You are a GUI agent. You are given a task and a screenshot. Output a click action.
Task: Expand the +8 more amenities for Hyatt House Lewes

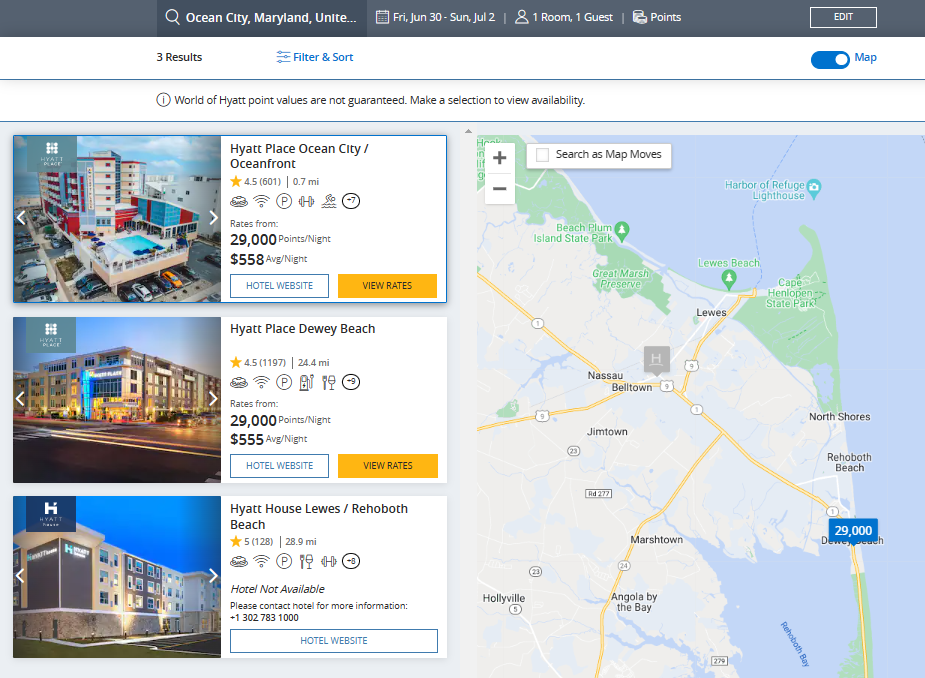(351, 561)
